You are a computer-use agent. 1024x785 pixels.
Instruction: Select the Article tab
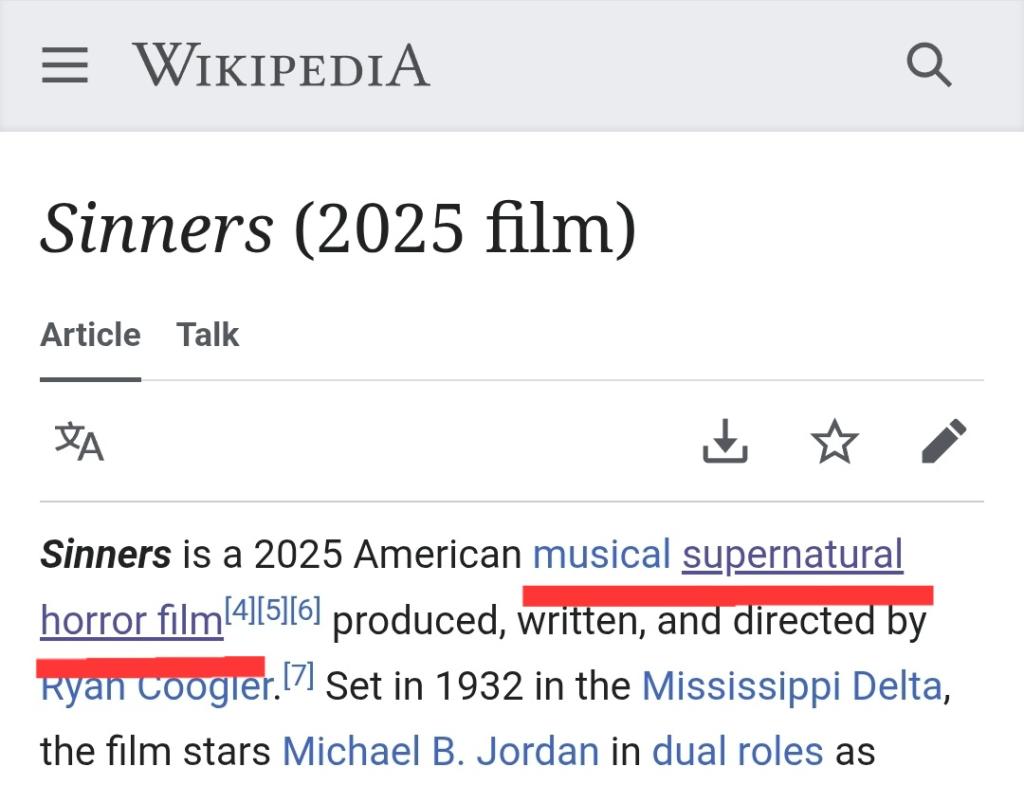pyautogui.click(x=90, y=335)
